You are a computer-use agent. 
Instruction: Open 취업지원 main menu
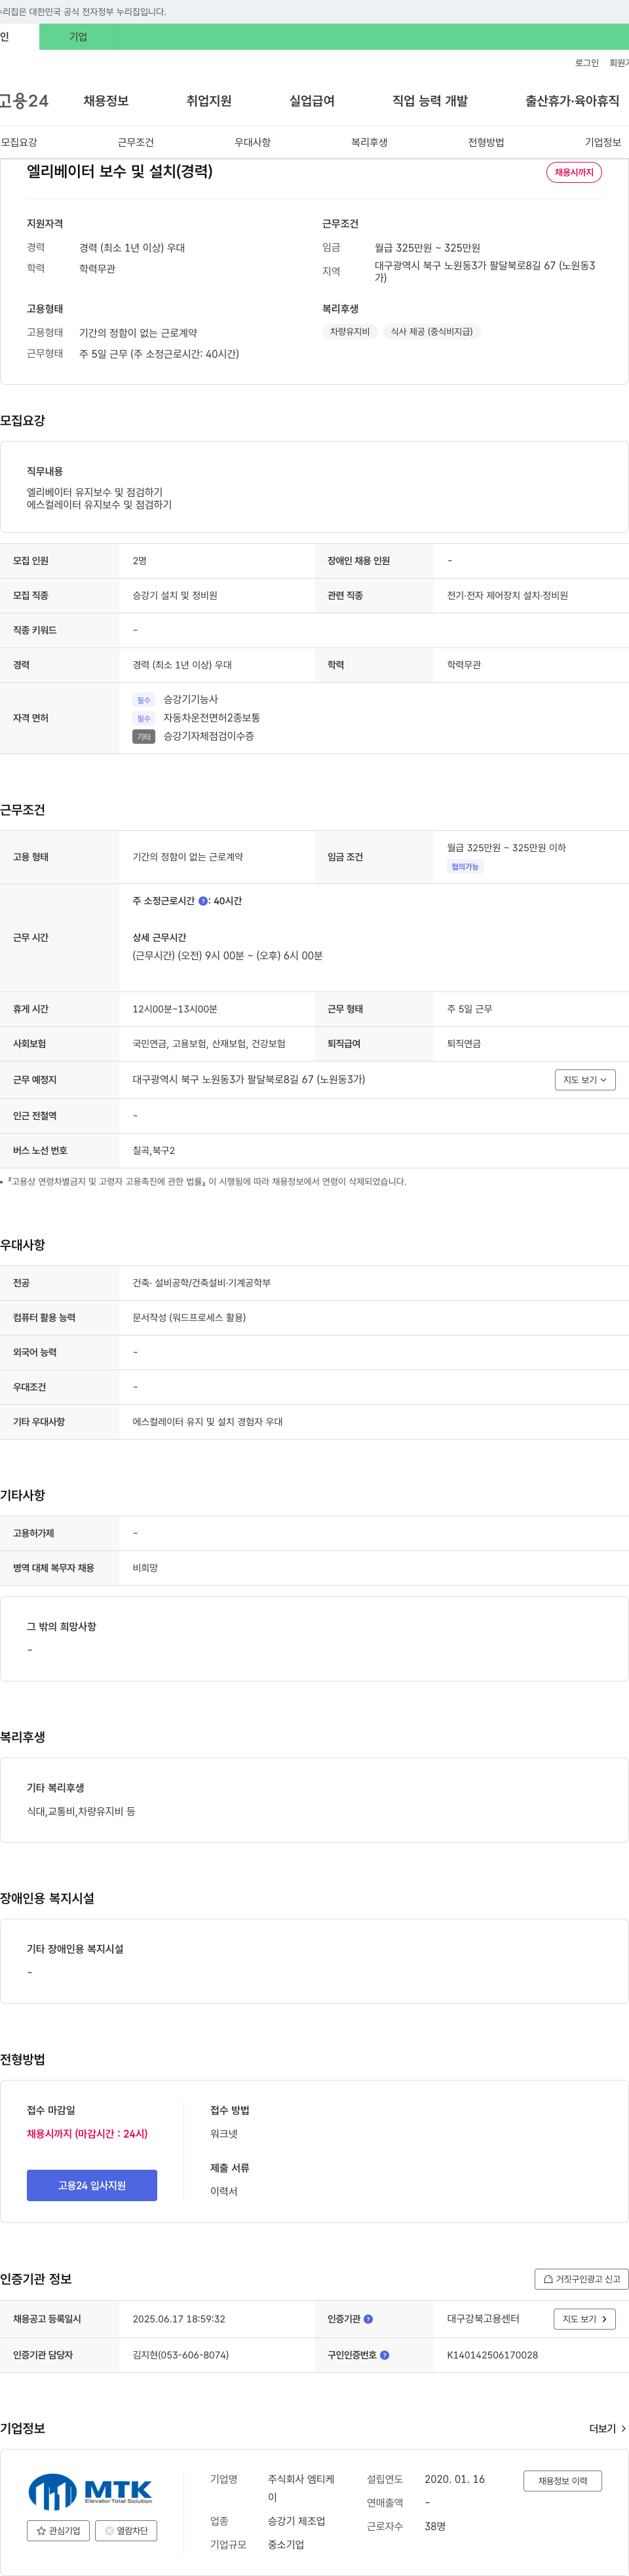[x=209, y=101]
